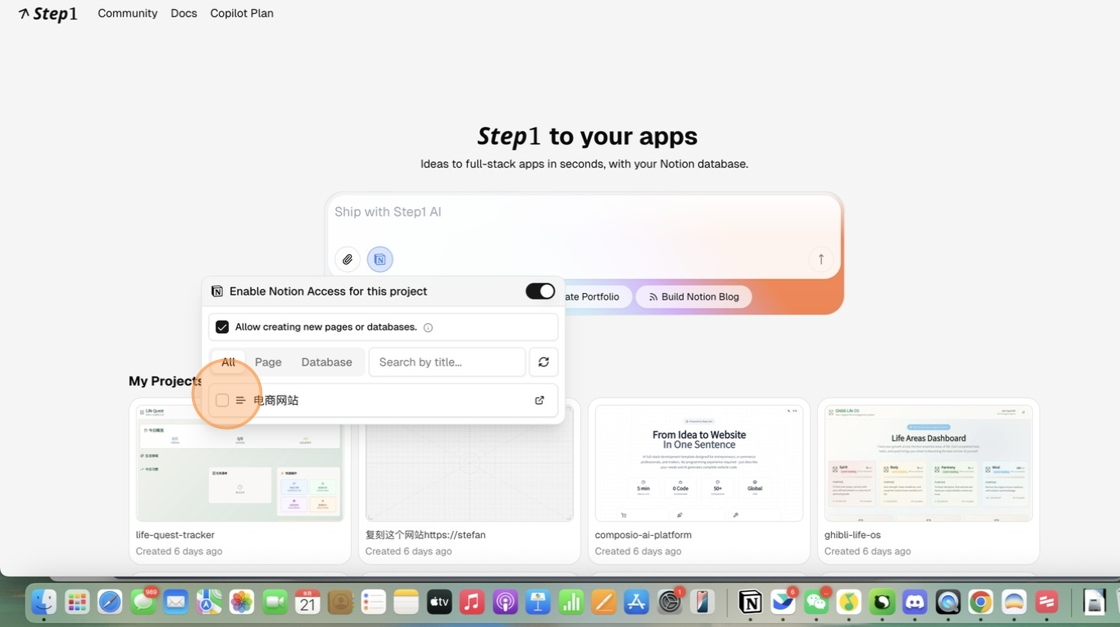This screenshot has height=627, width=1120.
Task: Open 电商网站 page via external link icon
Action: pyautogui.click(x=539, y=401)
